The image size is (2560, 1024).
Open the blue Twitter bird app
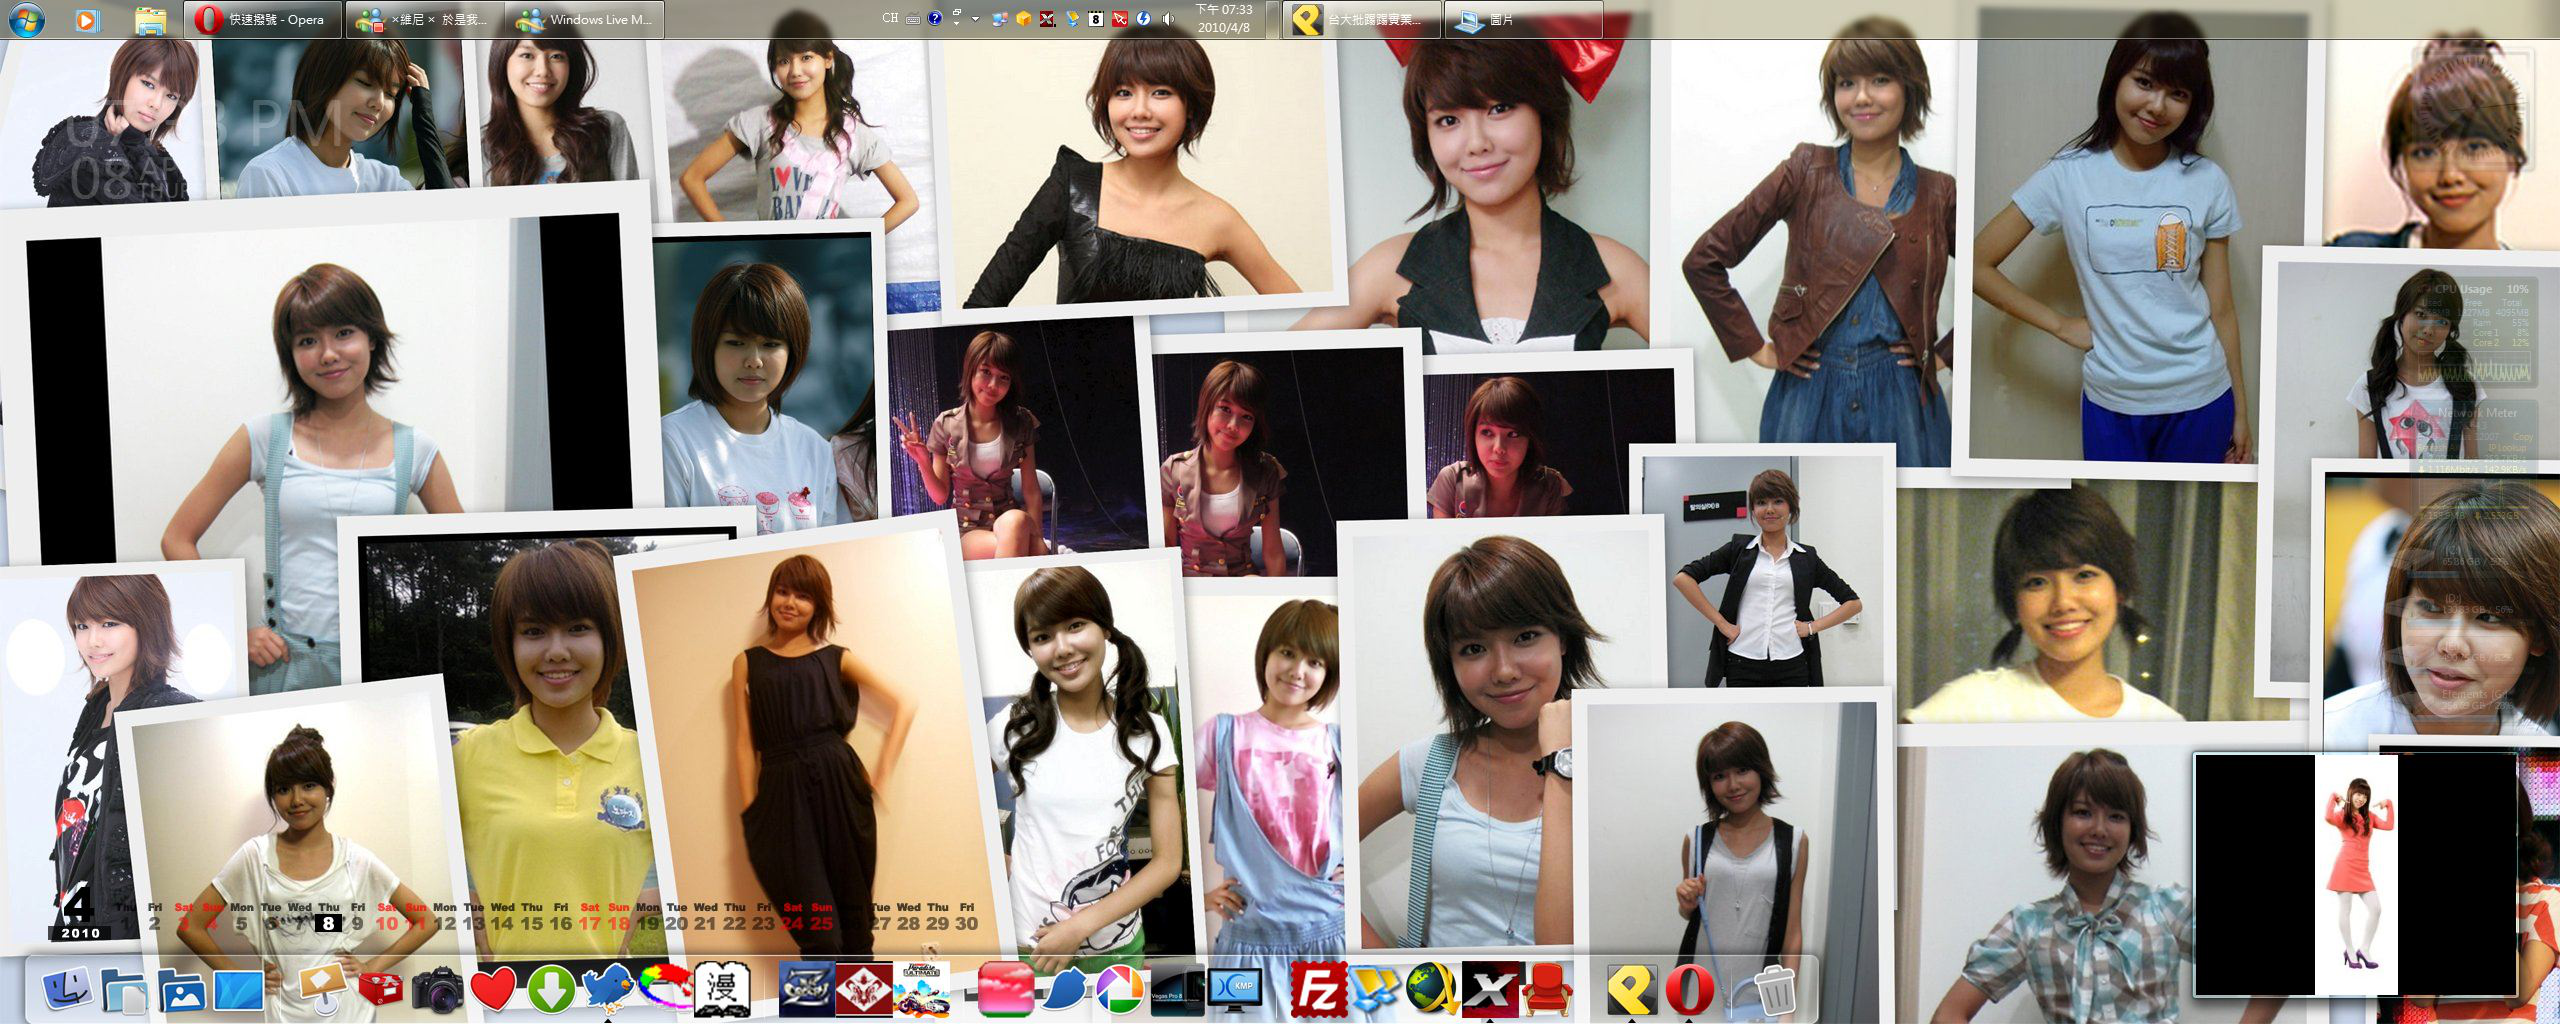pyautogui.click(x=608, y=990)
